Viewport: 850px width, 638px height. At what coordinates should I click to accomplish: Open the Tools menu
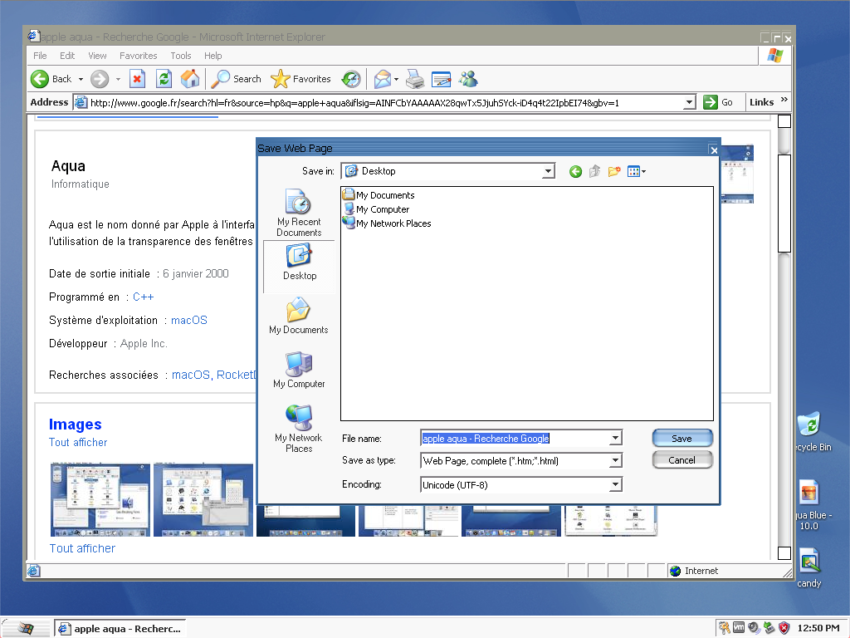pyautogui.click(x=181, y=55)
